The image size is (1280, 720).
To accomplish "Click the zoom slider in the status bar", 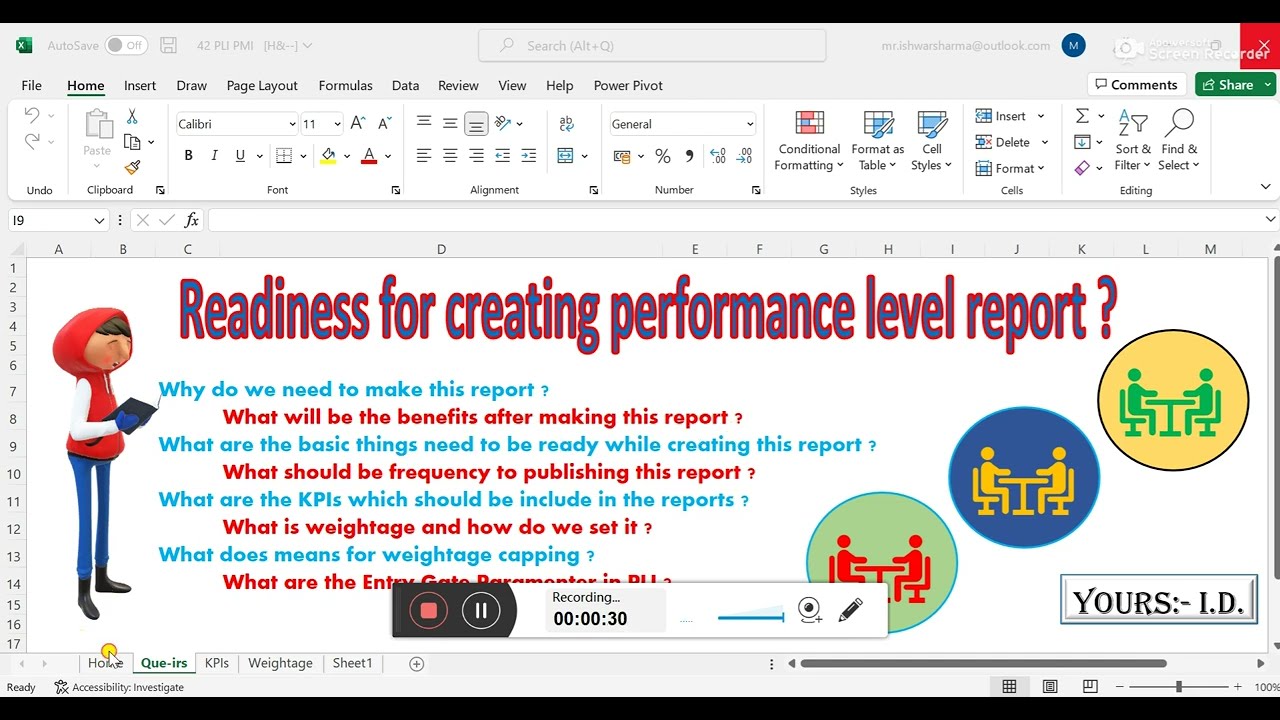I will click(x=1179, y=687).
